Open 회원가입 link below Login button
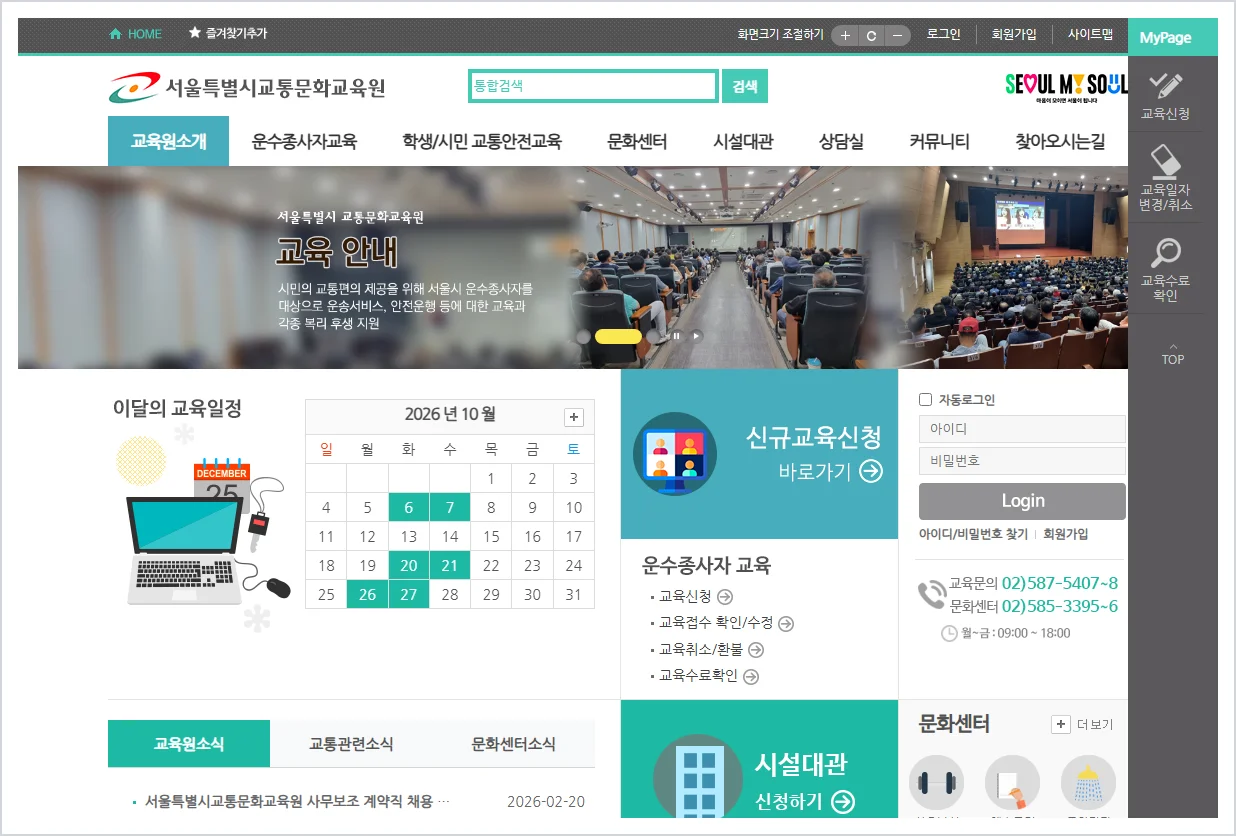Viewport: 1236px width, 836px height. coord(1065,534)
